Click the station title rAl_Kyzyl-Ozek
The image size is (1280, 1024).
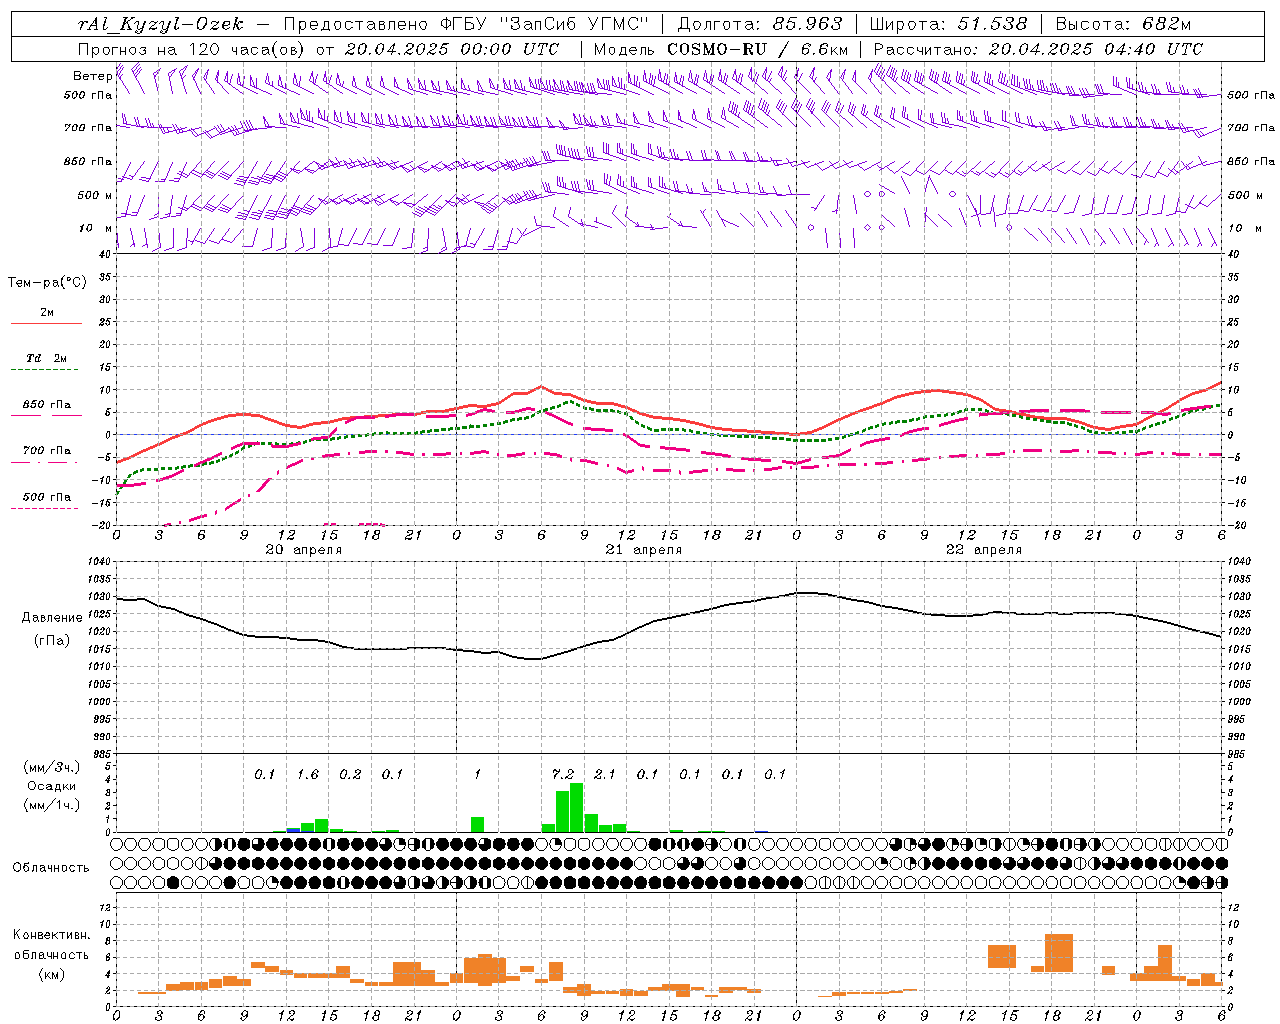[x=160, y=24]
